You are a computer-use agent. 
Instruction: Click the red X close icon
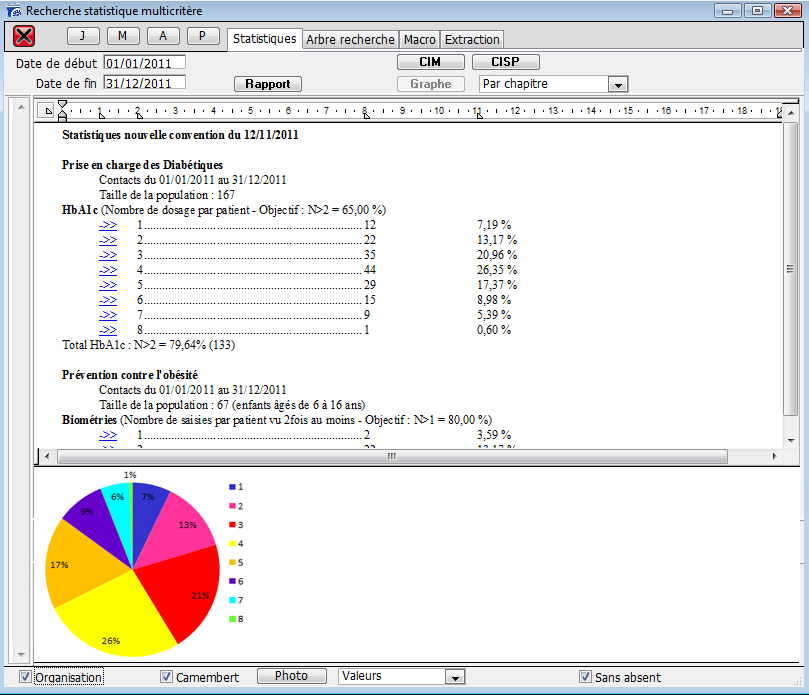[24, 37]
